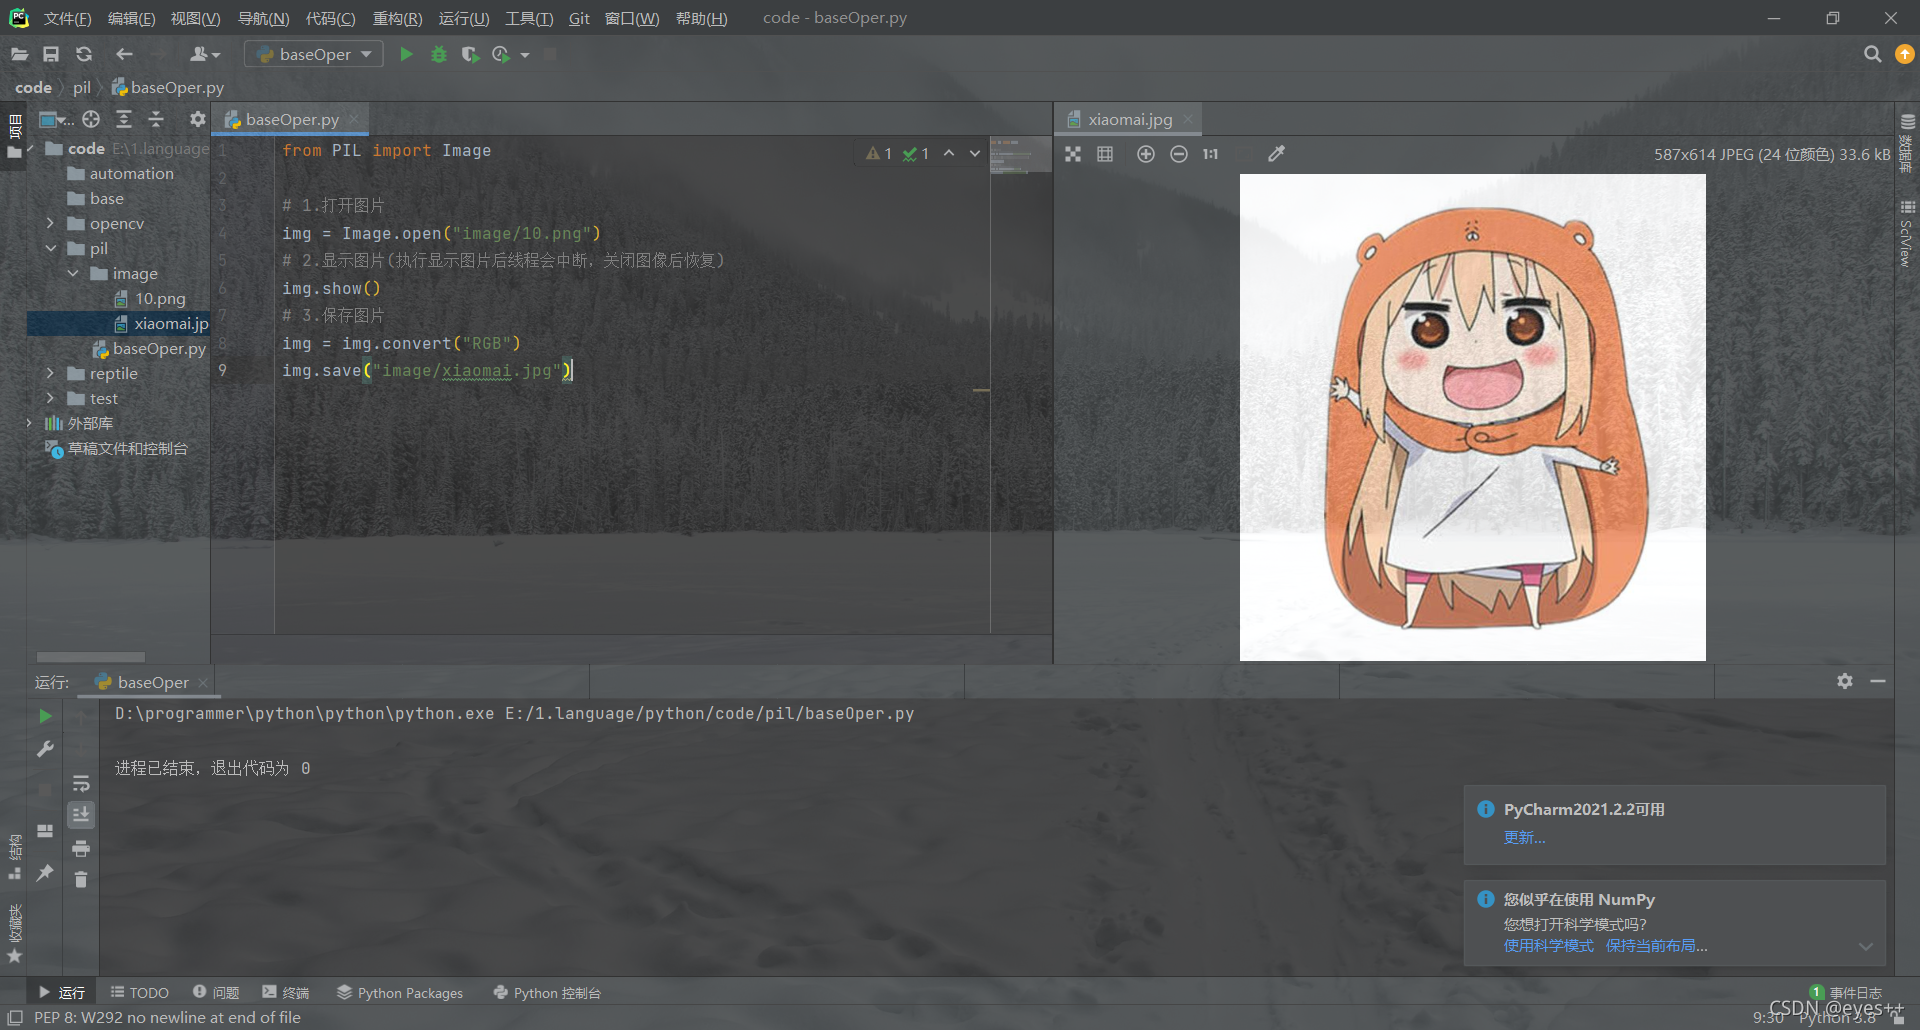Clear run console with trash icon

point(81,879)
